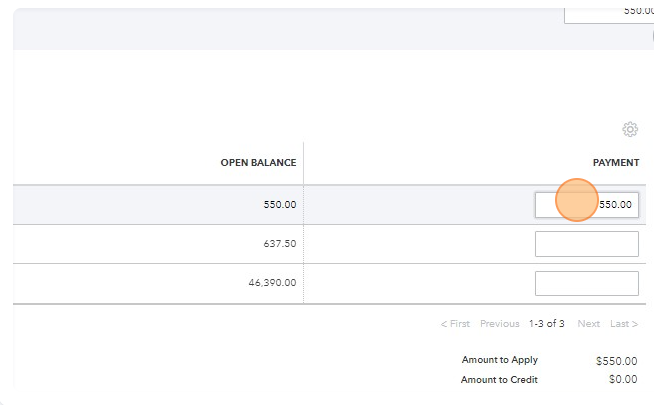Click the Previous page link
654x405 pixels.
[x=499, y=324]
